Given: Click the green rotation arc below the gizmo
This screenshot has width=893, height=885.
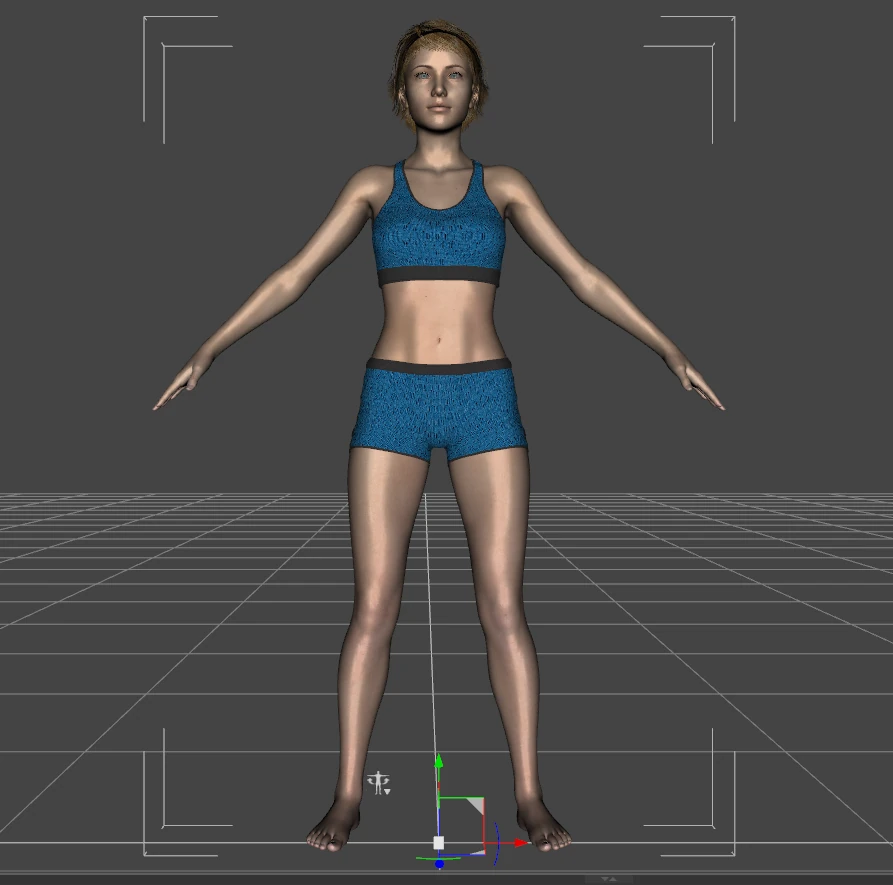Looking at the screenshot, I should 437,858.
